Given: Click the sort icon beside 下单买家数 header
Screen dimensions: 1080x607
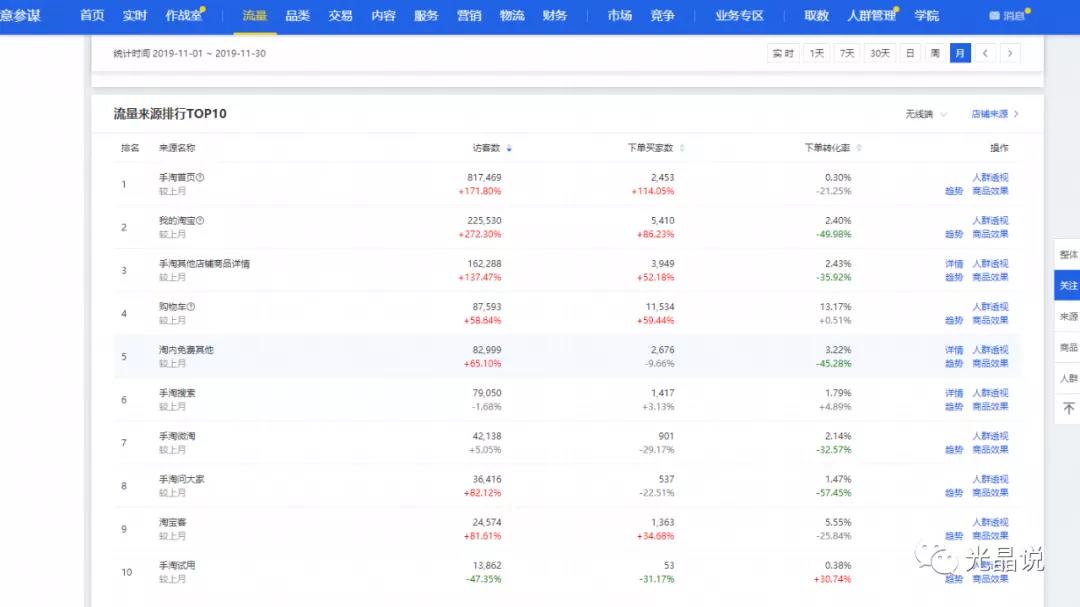Looking at the screenshot, I should 680,148.
